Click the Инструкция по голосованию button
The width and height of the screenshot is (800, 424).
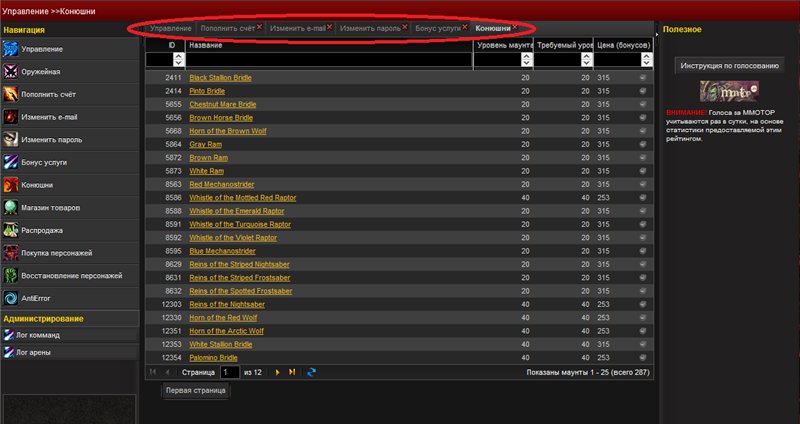tap(729, 66)
